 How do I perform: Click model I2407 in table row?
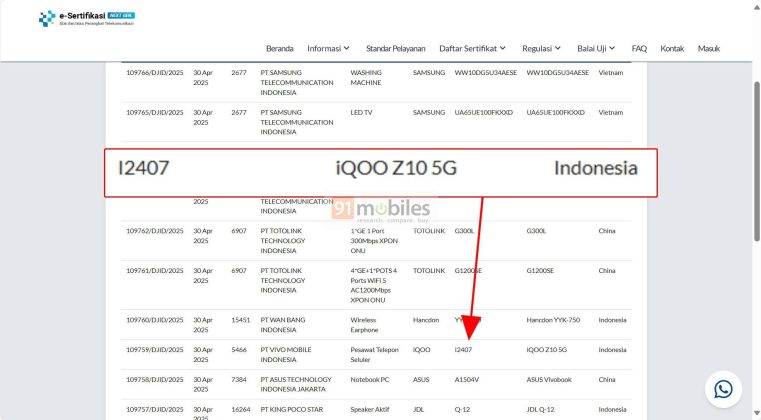click(x=463, y=350)
